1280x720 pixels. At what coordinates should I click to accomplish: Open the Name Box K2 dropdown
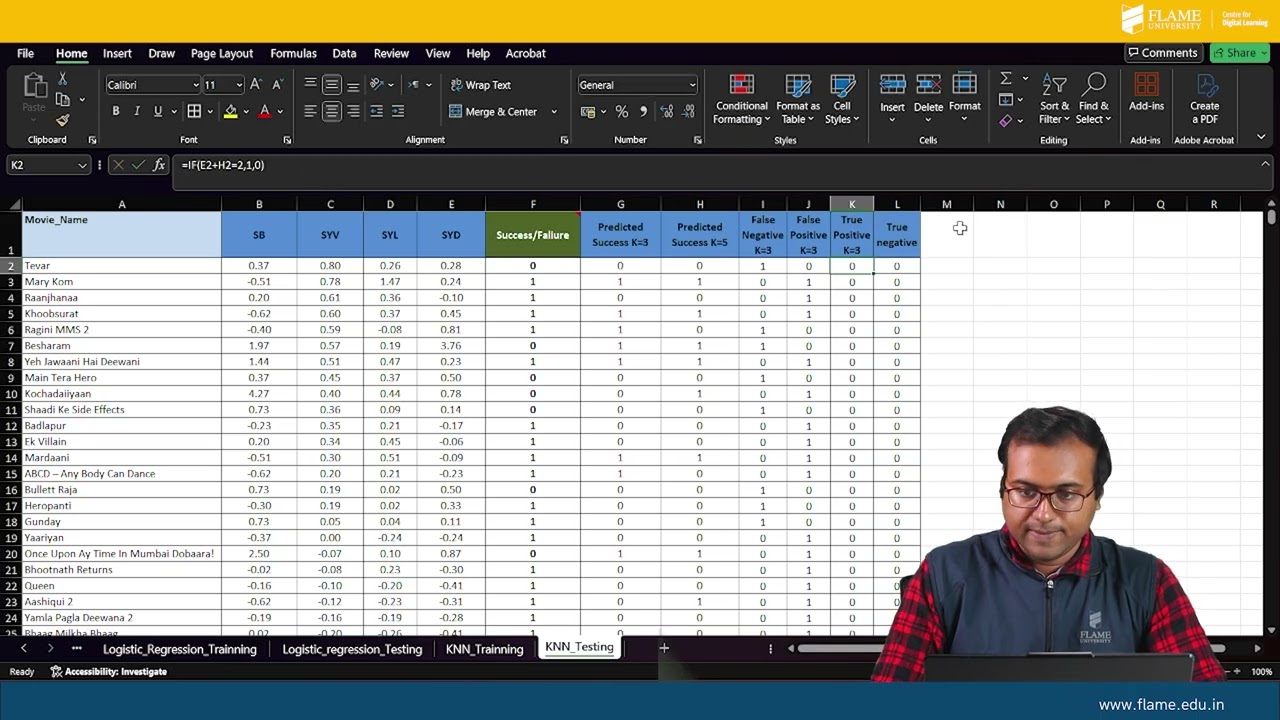[82, 165]
